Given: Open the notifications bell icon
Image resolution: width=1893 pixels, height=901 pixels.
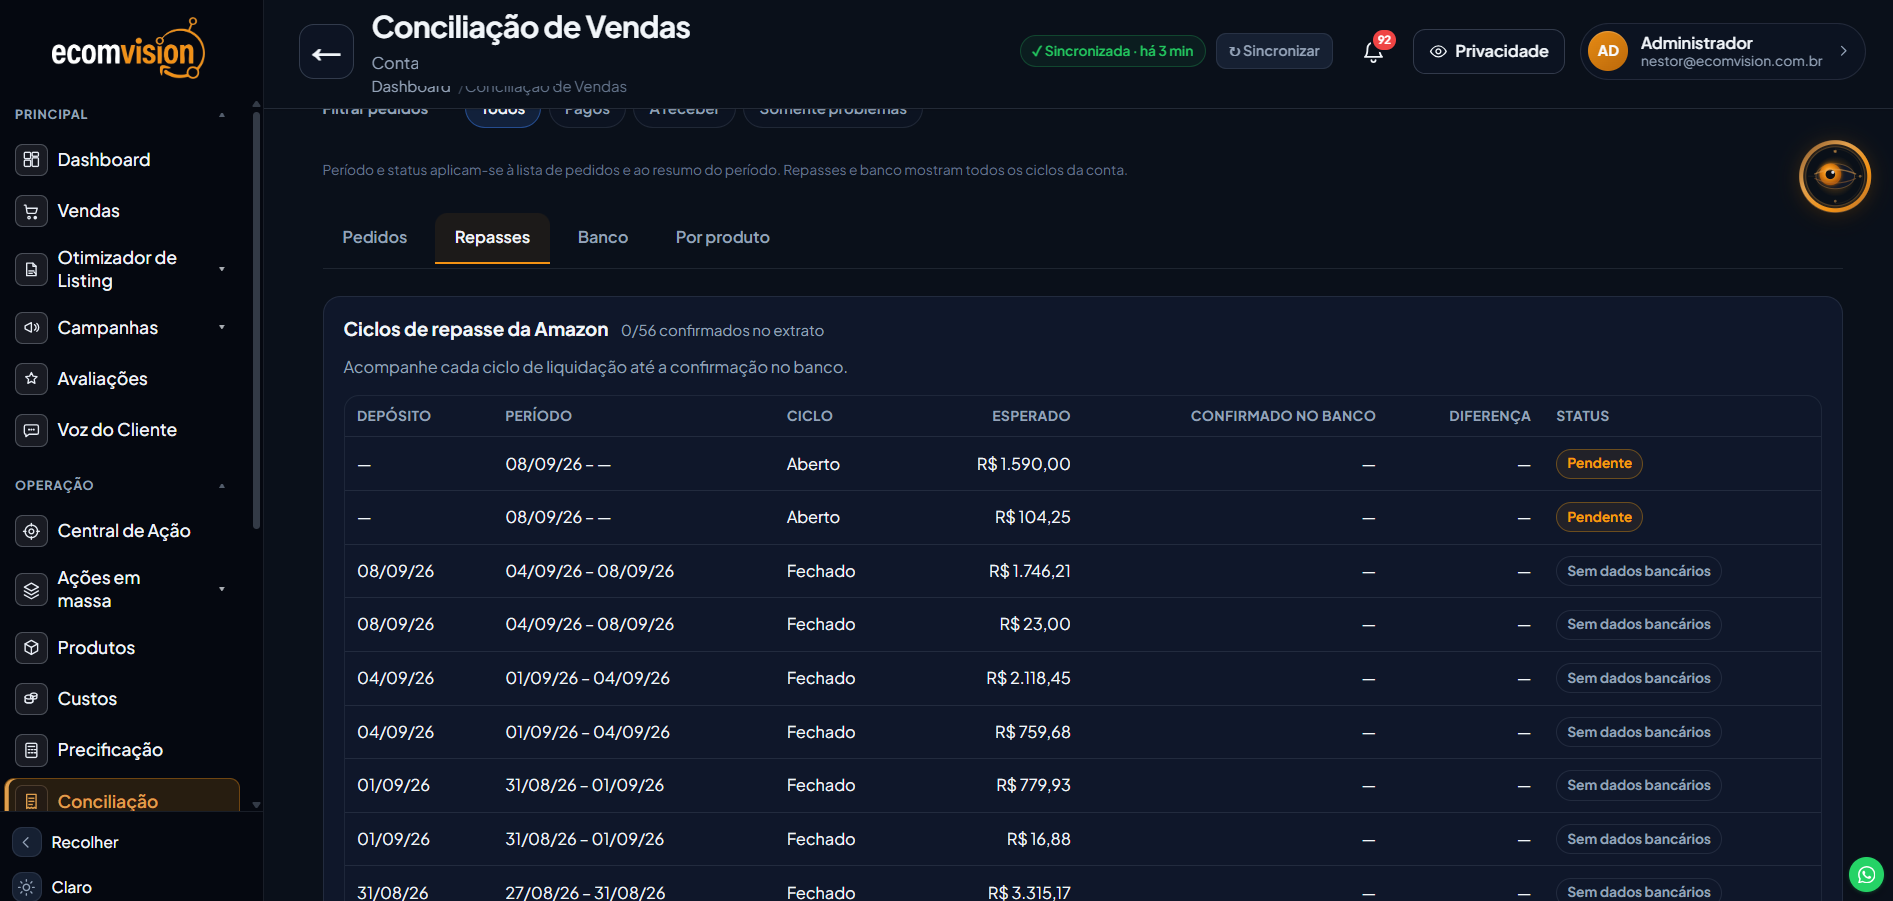Looking at the screenshot, I should point(1374,52).
